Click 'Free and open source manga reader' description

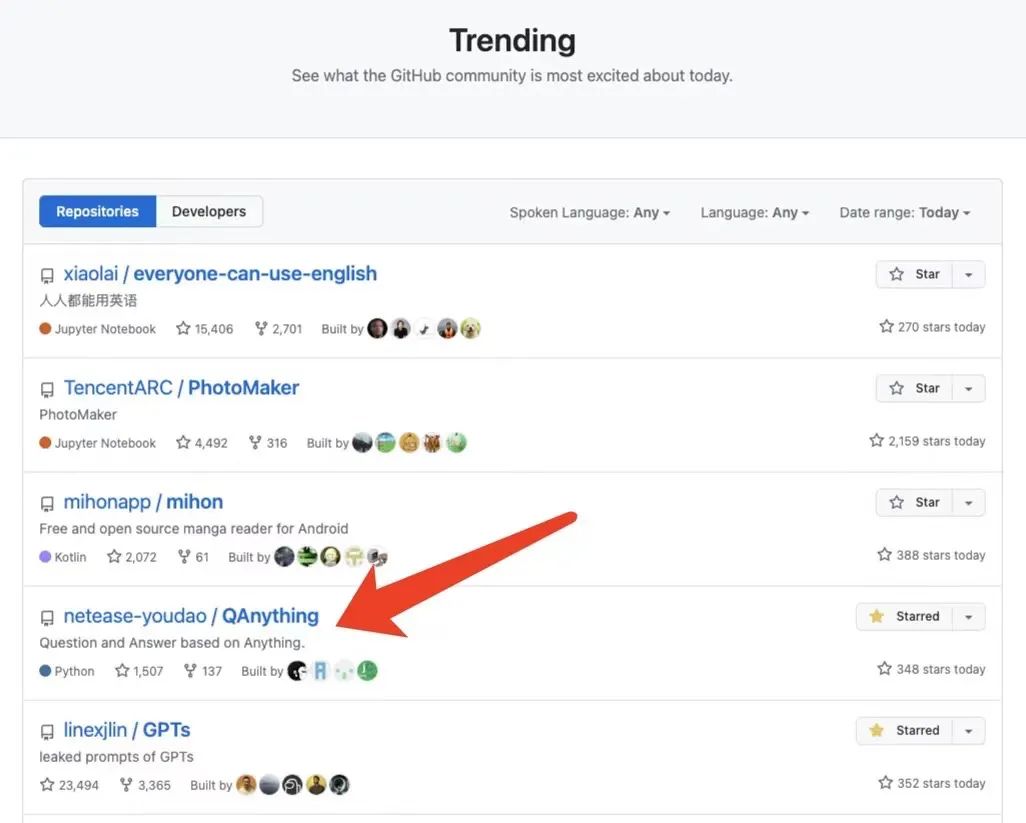pos(194,528)
